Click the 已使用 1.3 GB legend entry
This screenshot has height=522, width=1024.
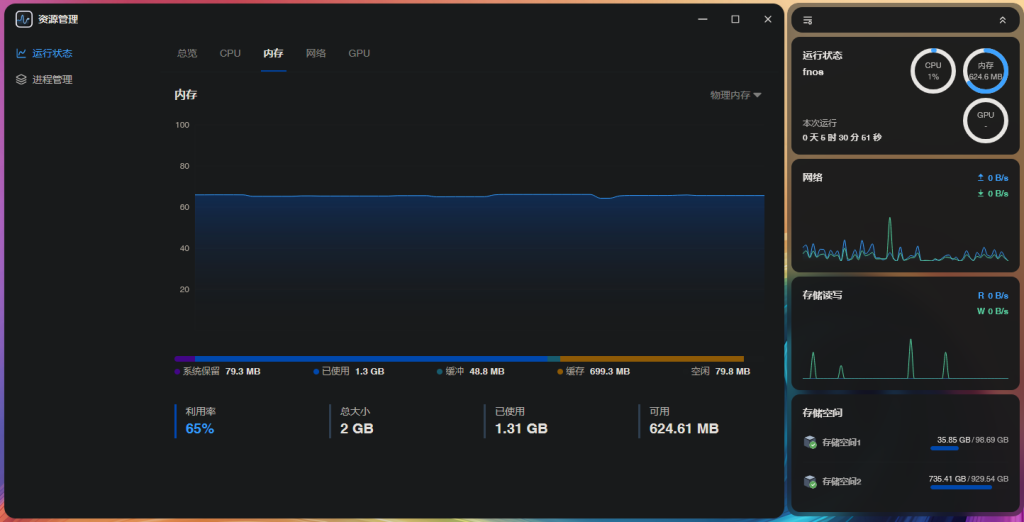(x=349, y=371)
